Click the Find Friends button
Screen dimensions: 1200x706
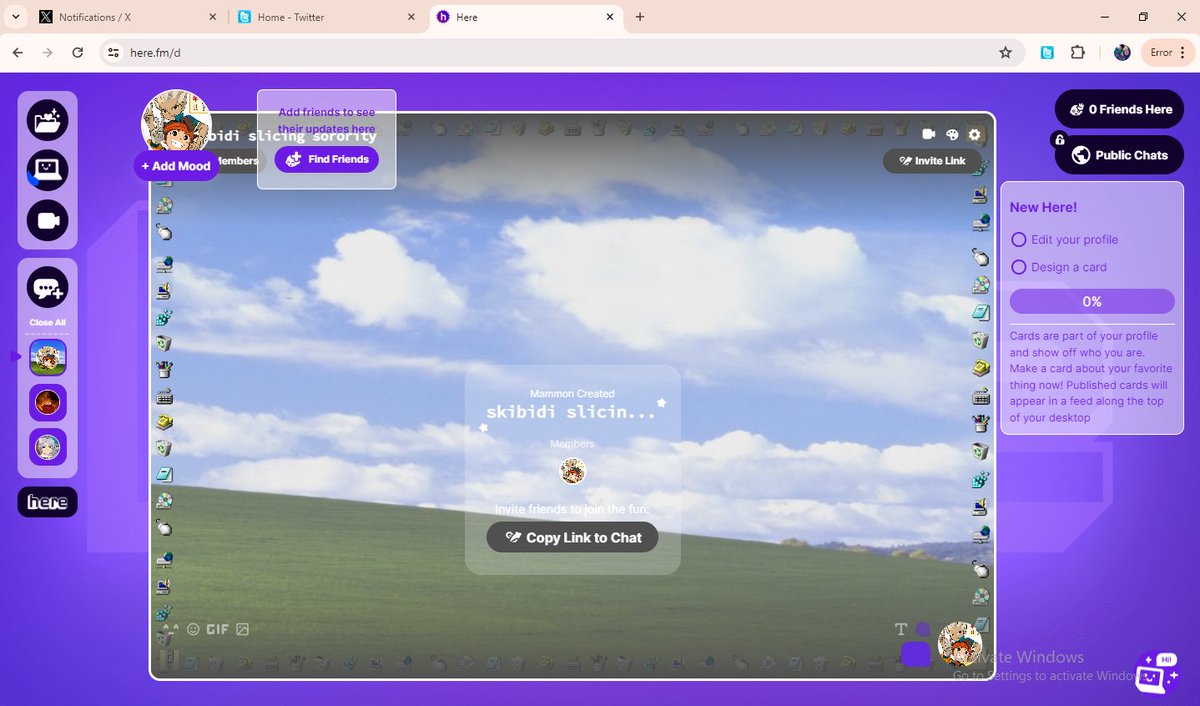pos(327,159)
